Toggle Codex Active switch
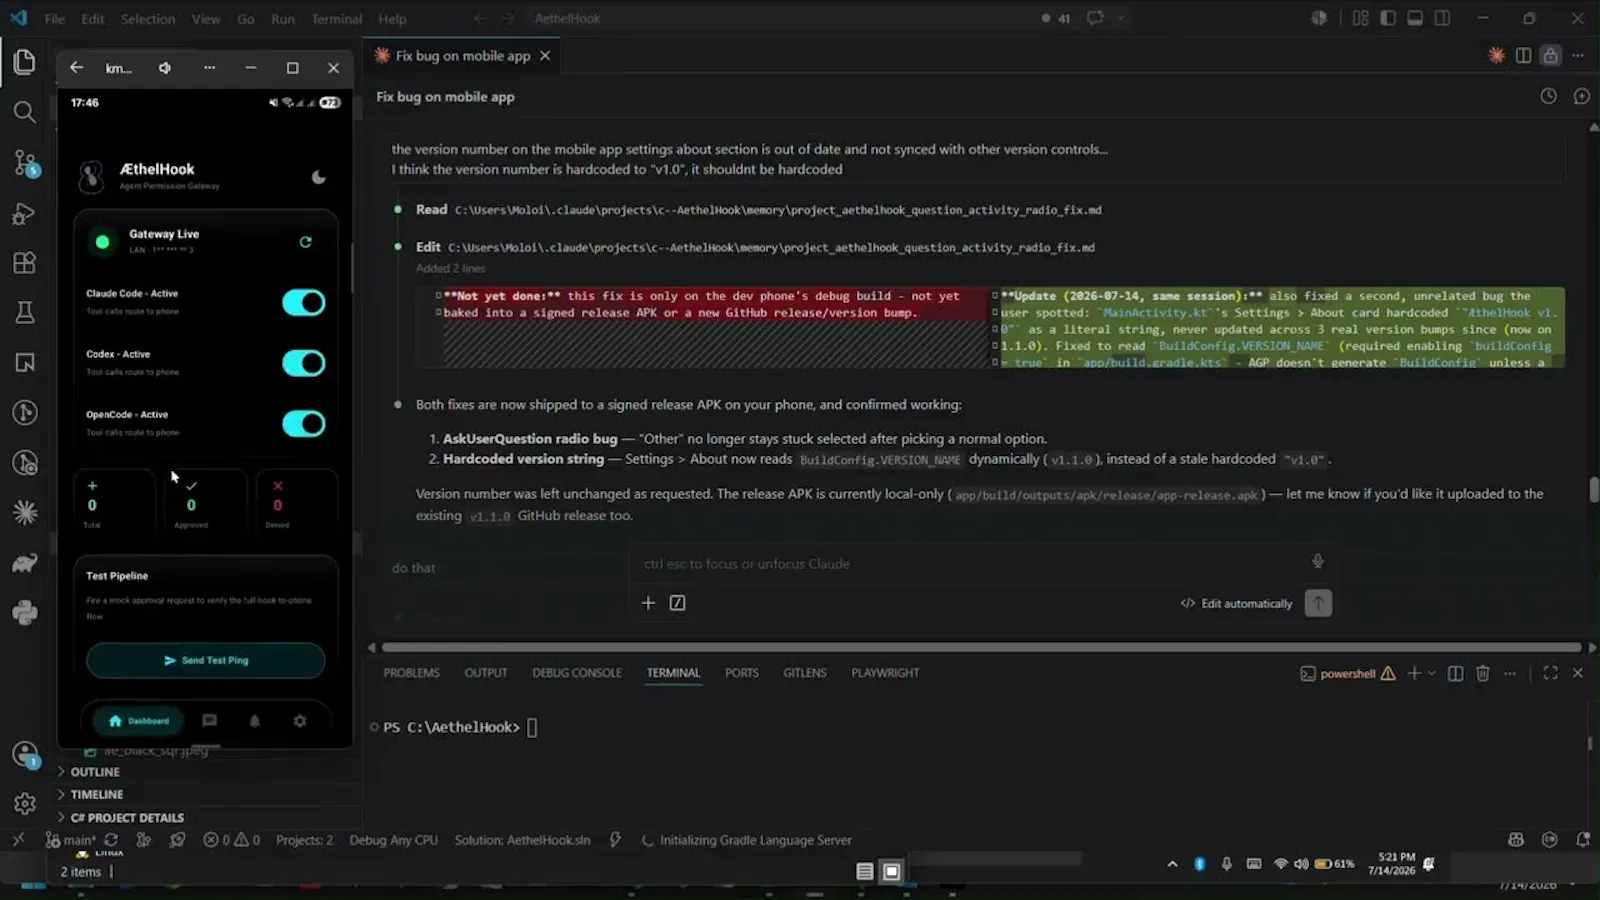This screenshot has height=900, width=1600. [x=304, y=363]
